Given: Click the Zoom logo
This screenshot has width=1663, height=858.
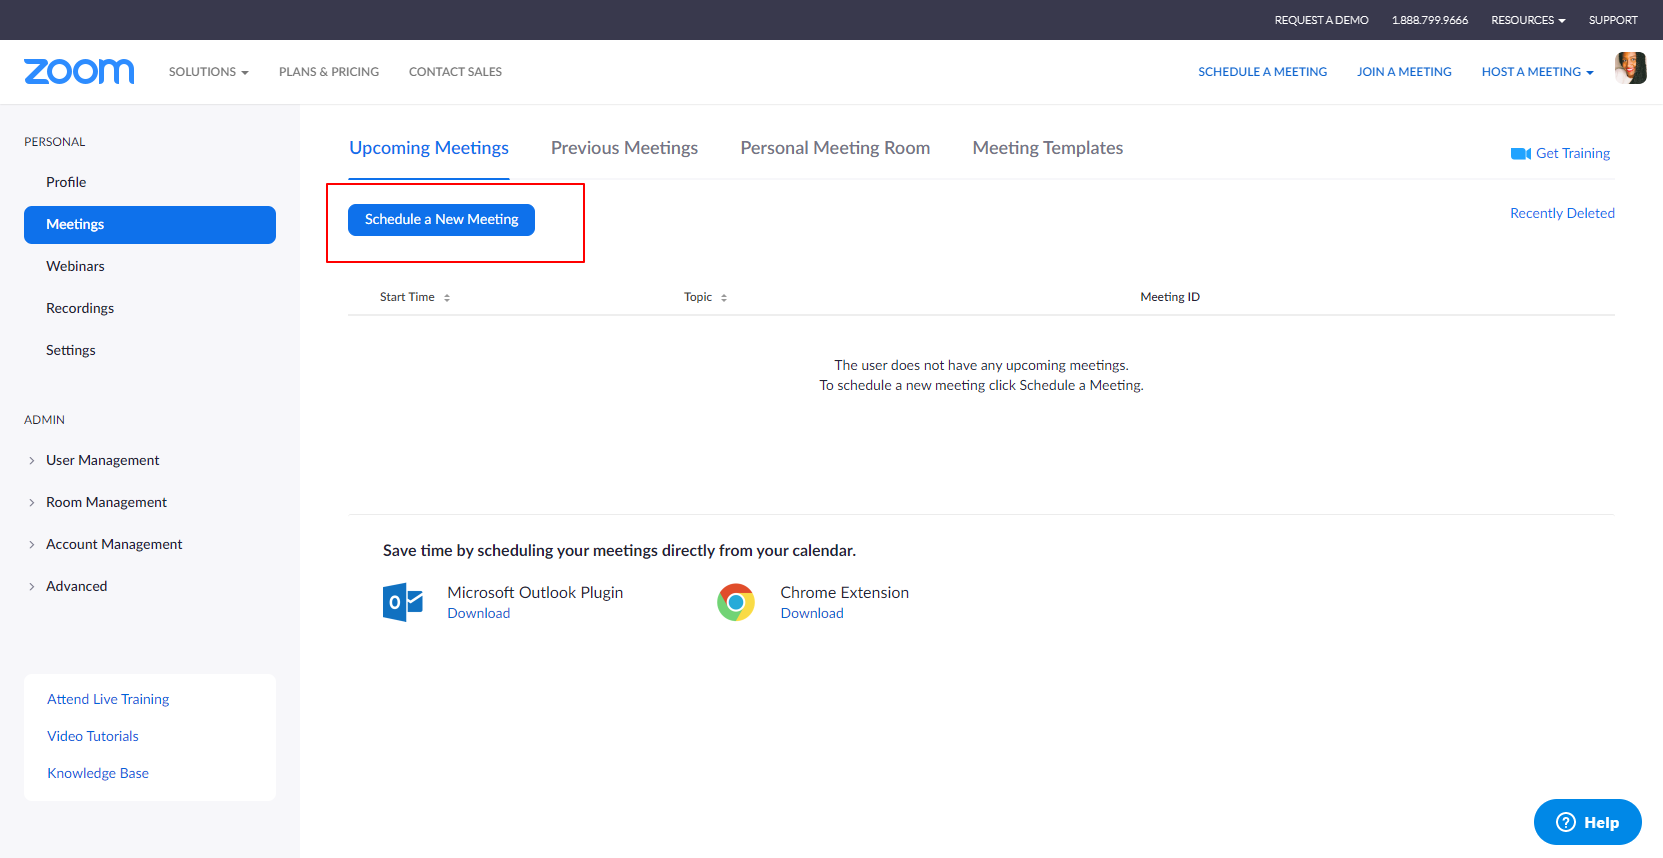Looking at the screenshot, I should (x=79, y=71).
